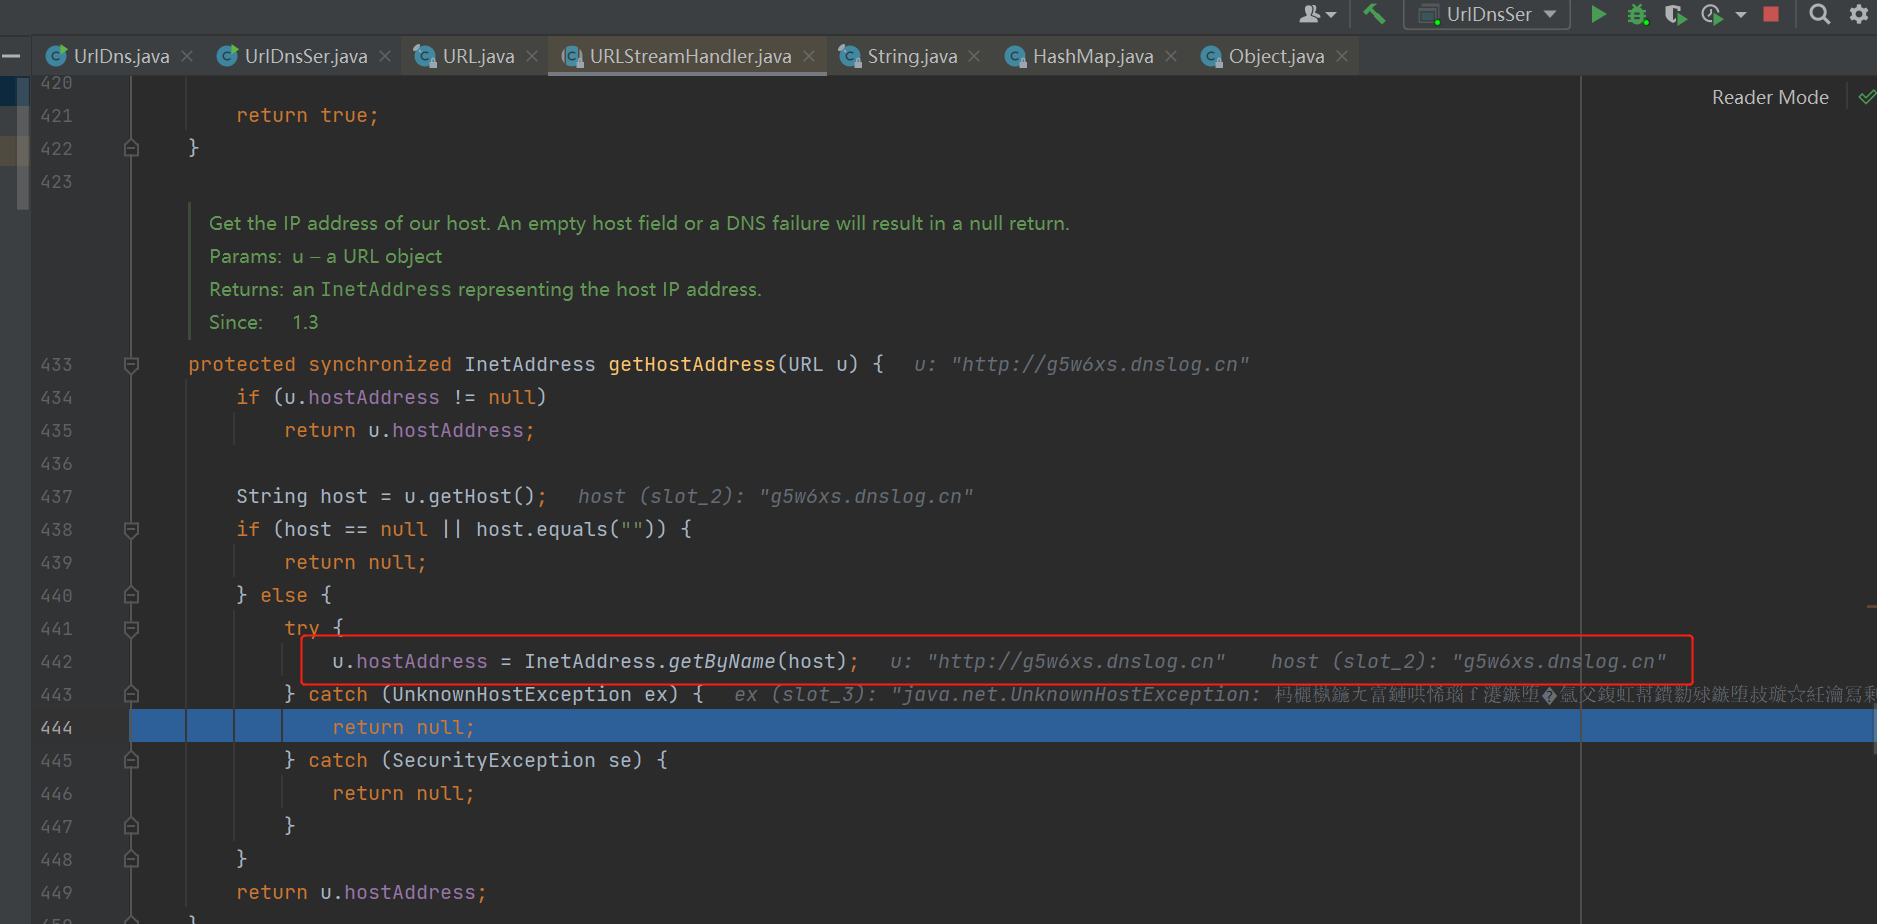Build the project with the hammer icon
Screen dimensions: 1877x924
point(1374,14)
